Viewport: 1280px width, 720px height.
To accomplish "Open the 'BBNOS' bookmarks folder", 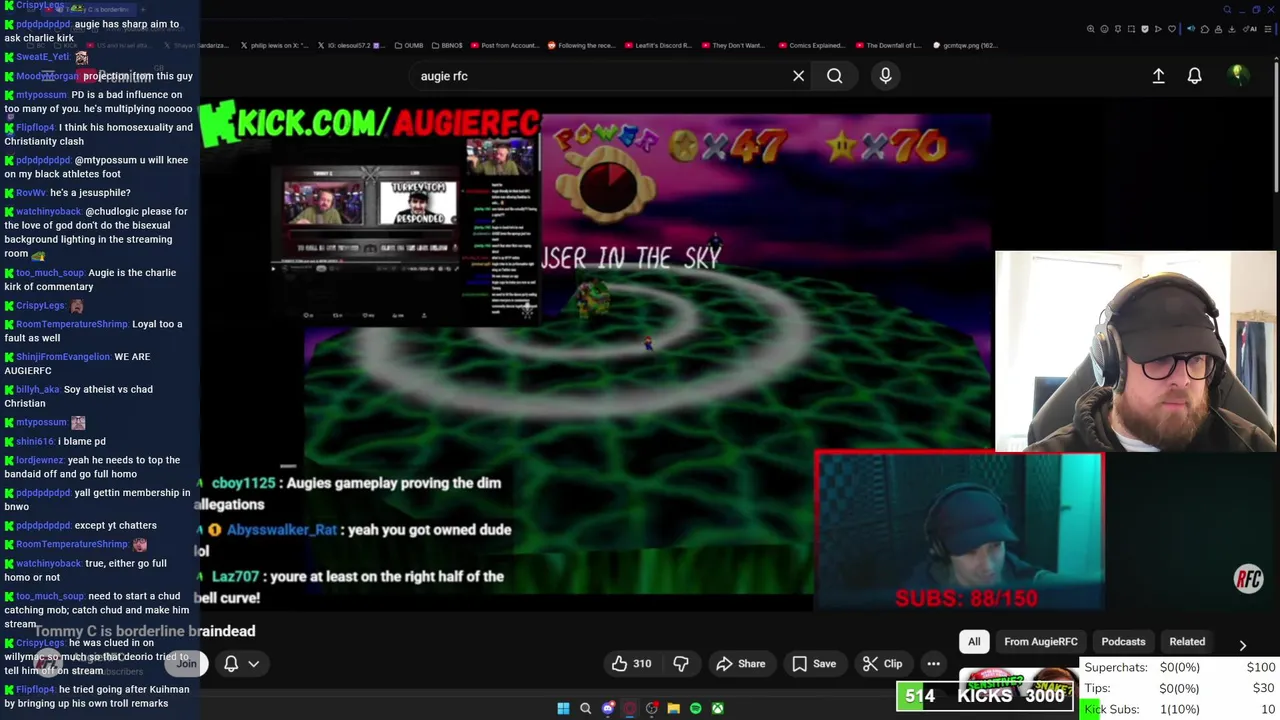I will [x=447, y=45].
